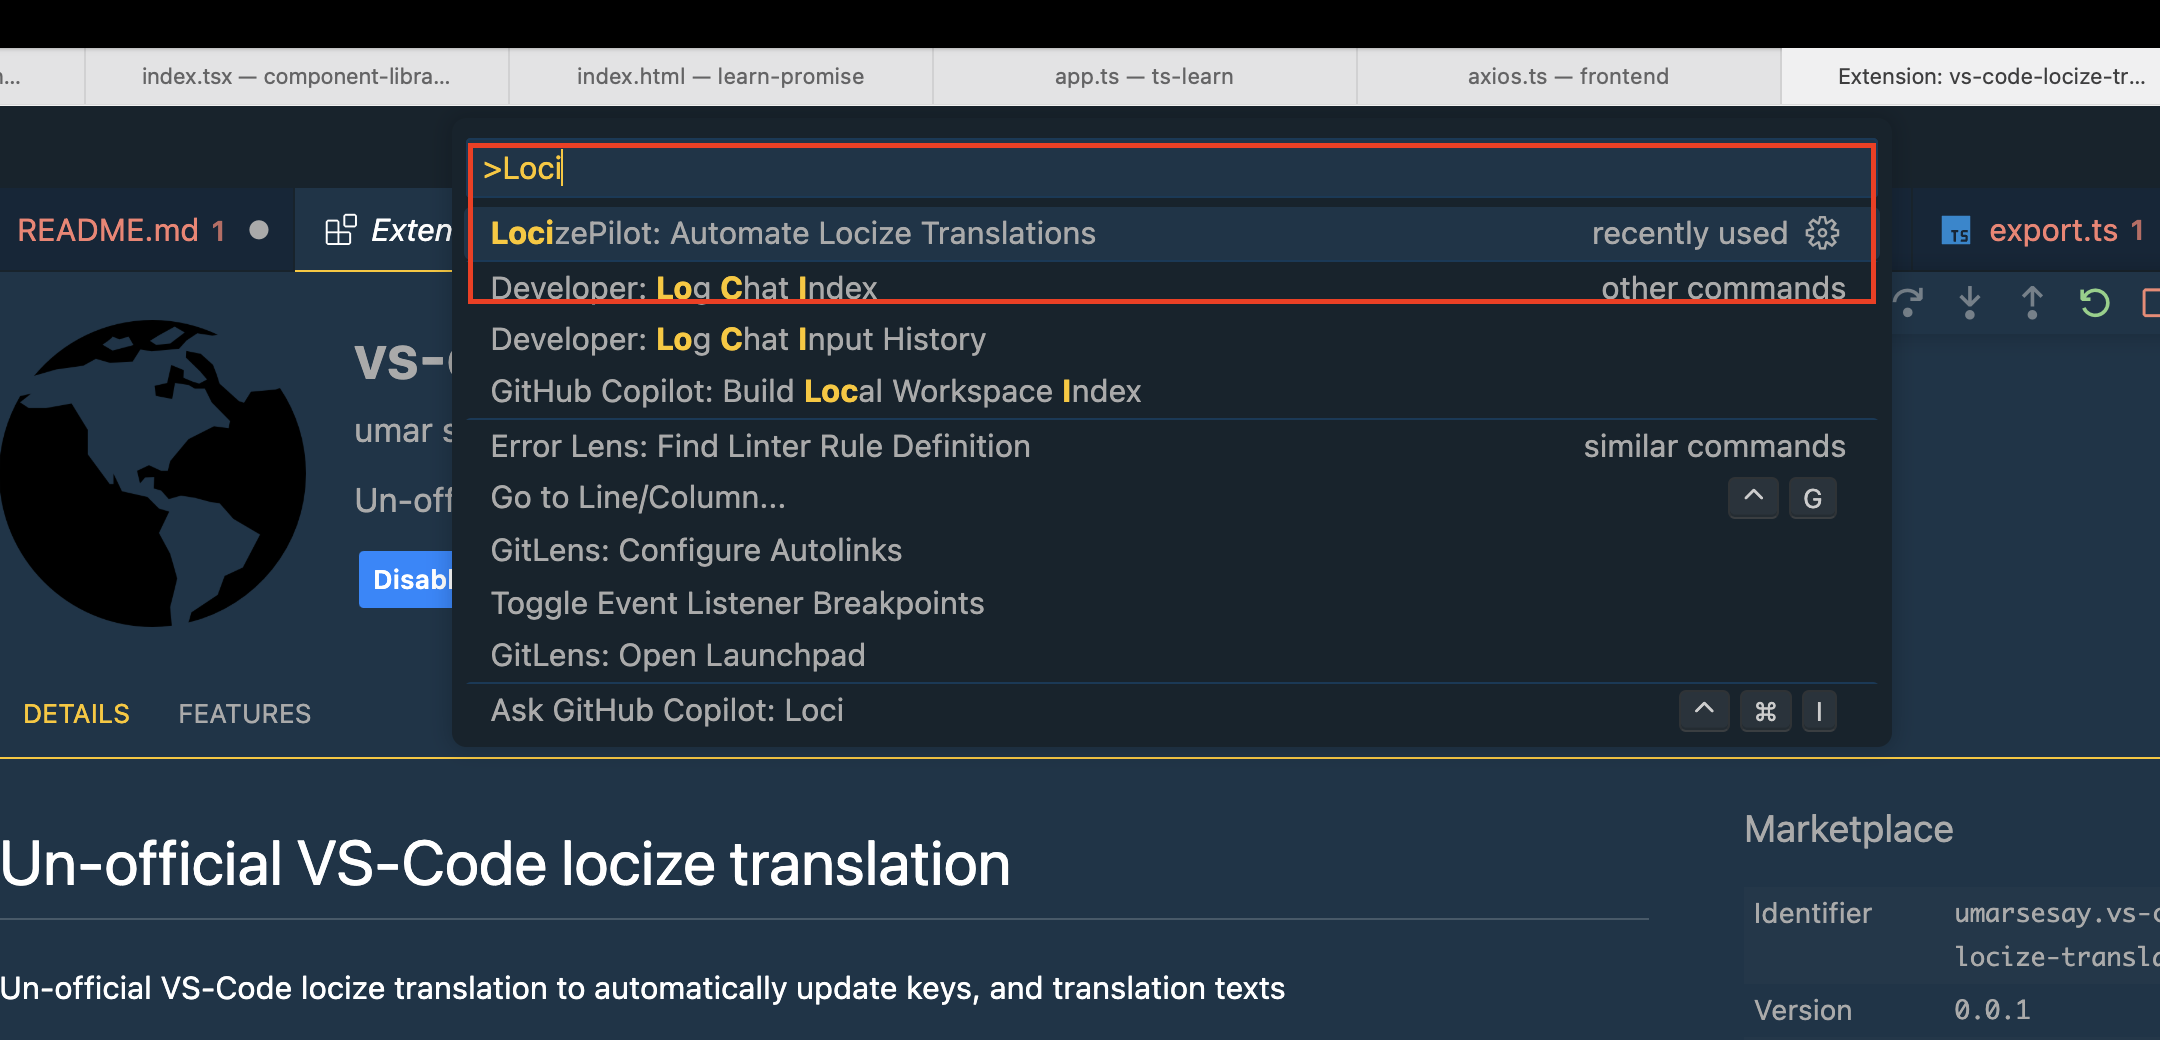Switch to index.tsx component-library window tab

[x=297, y=76]
